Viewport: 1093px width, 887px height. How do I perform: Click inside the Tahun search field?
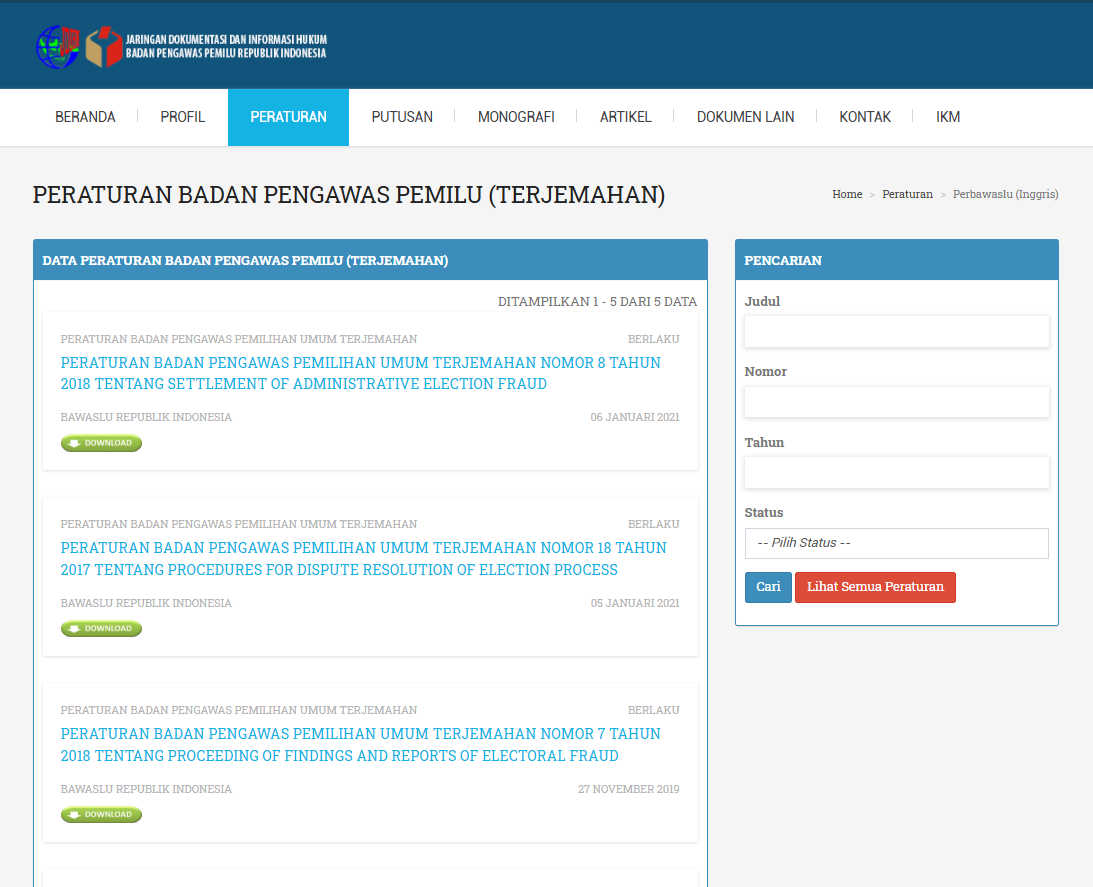pyautogui.click(x=896, y=472)
